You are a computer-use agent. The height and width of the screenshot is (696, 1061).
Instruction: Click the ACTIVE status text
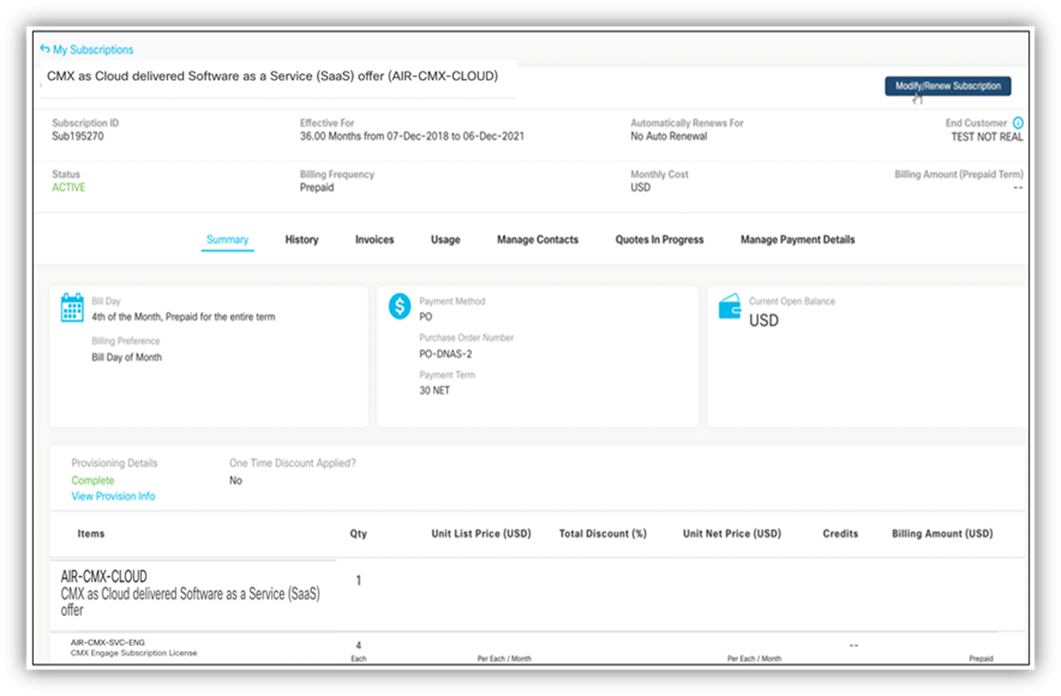(x=68, y=187)
